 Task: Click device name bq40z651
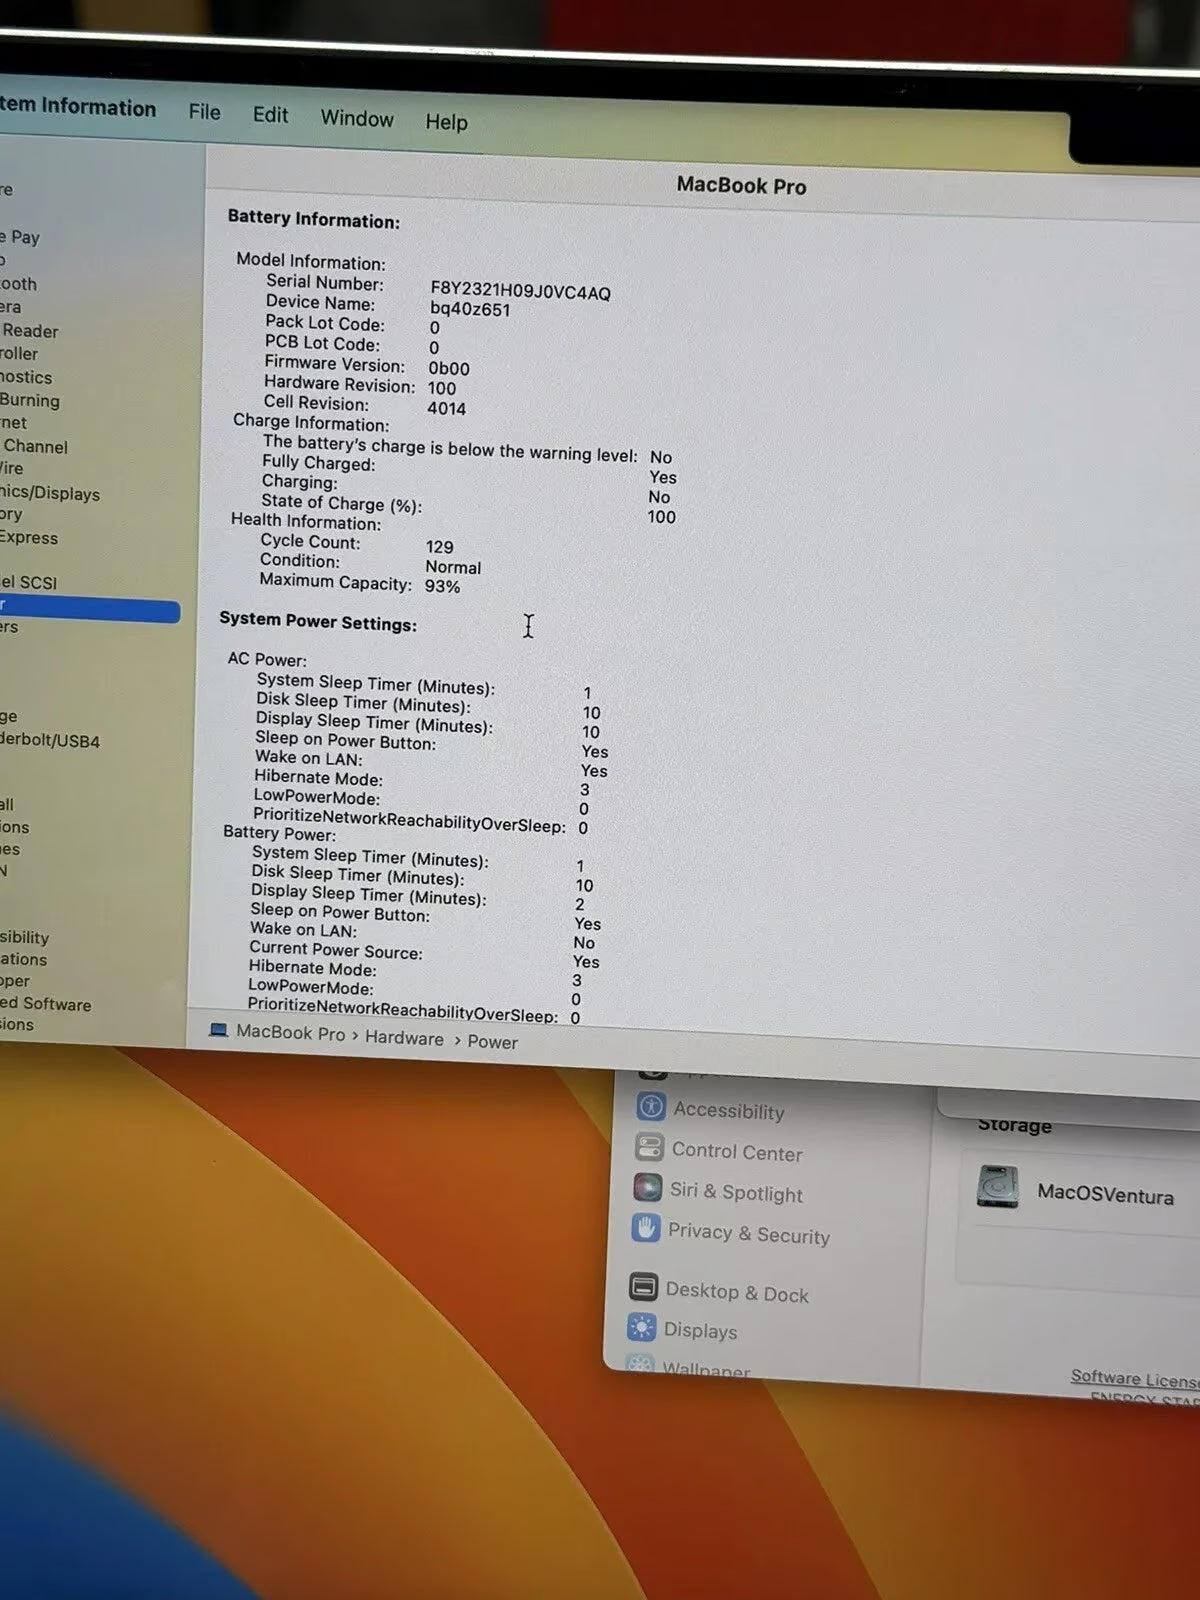click(470, 309)
